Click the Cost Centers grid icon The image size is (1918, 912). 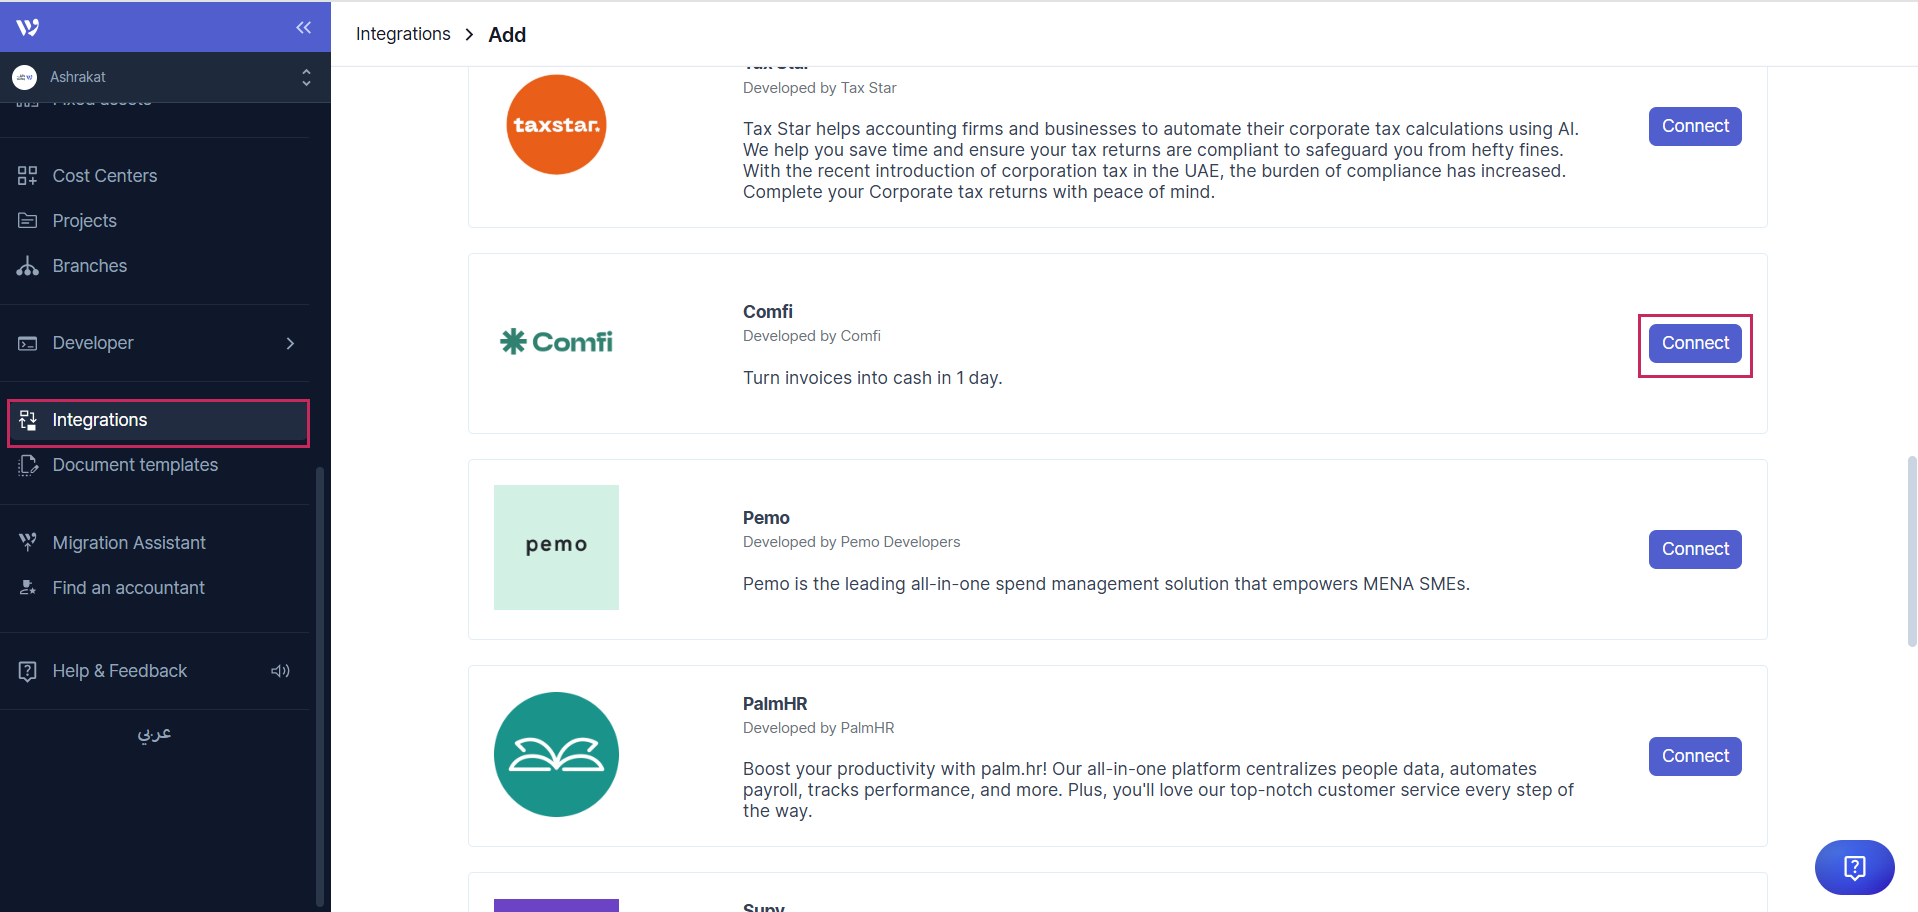coord(28,176)
